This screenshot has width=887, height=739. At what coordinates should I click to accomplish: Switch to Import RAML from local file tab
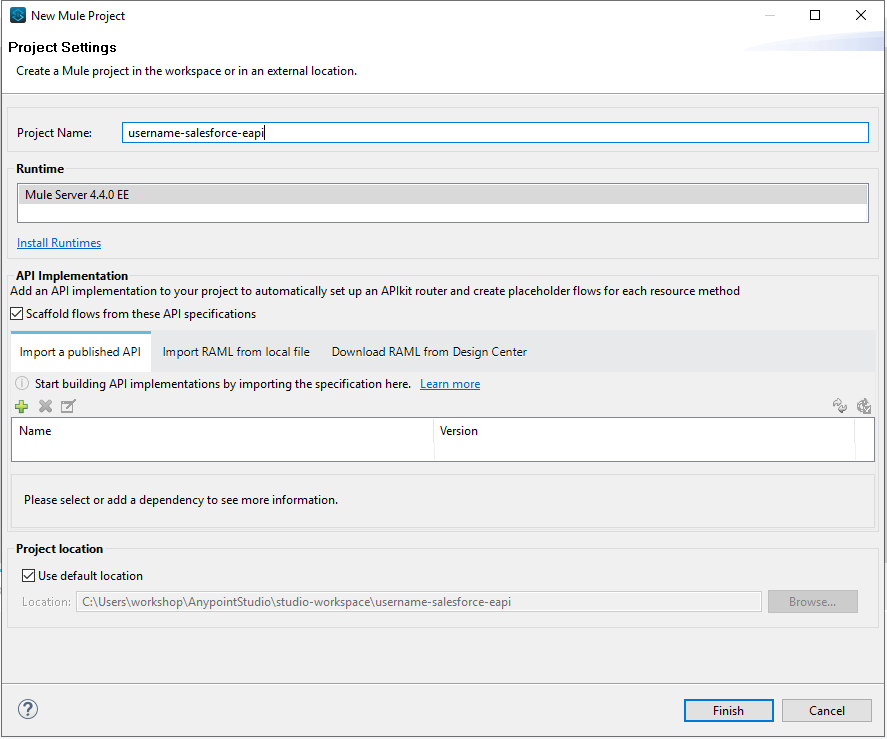pyautogui.click(x=236, y=352)
